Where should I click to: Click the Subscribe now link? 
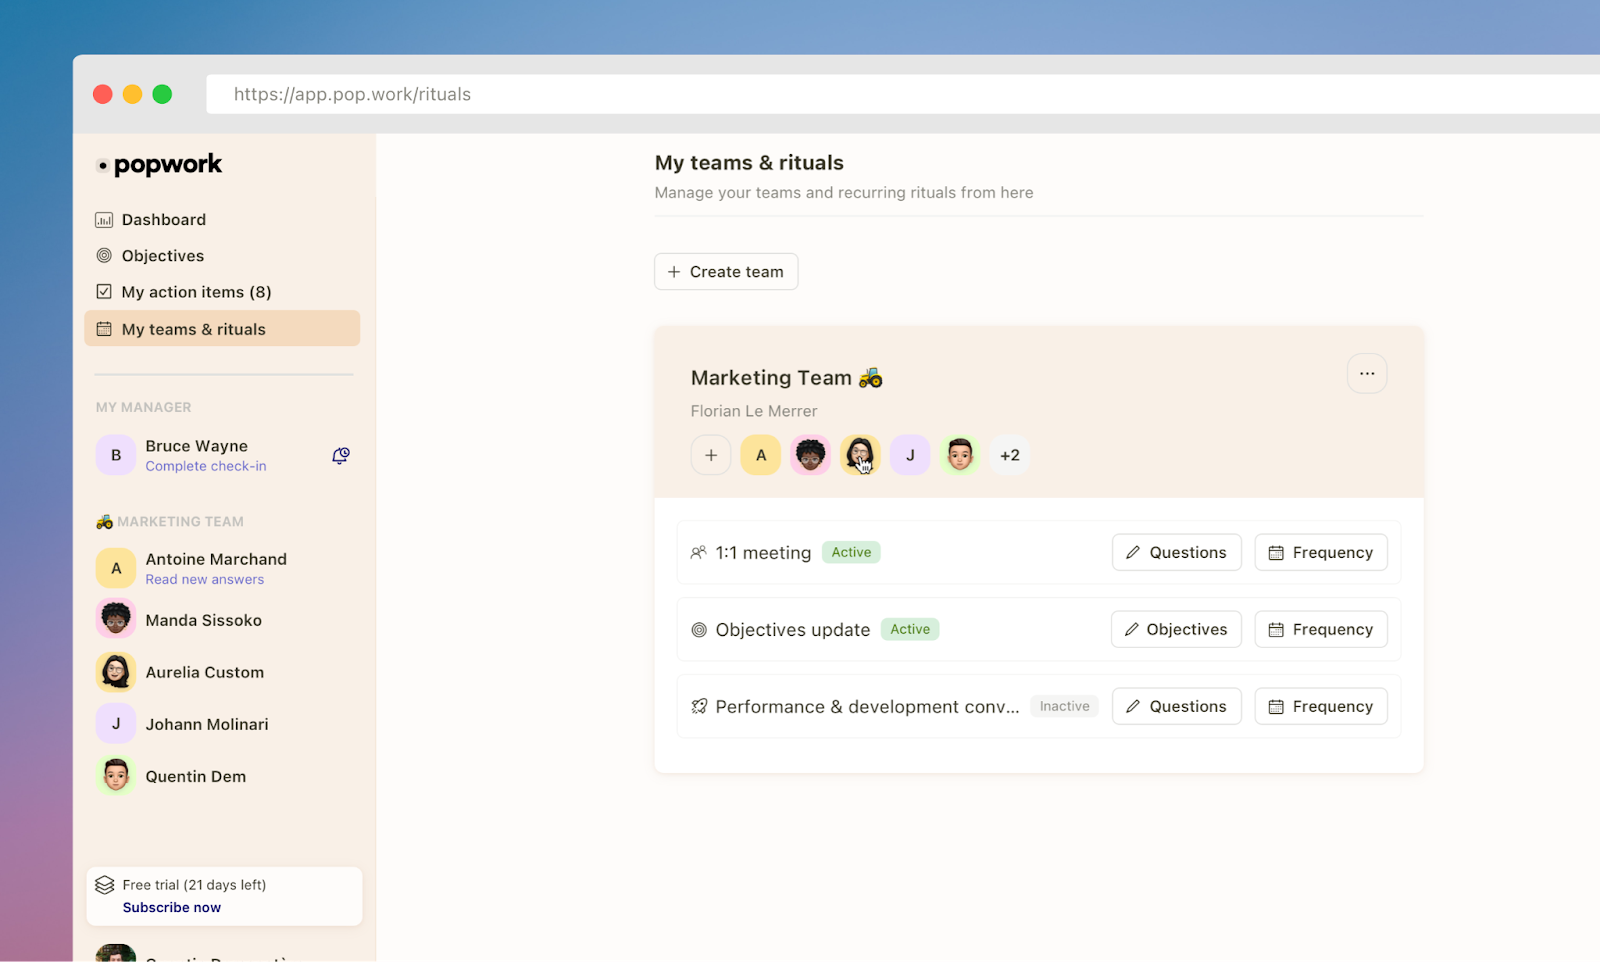point(171,907)
